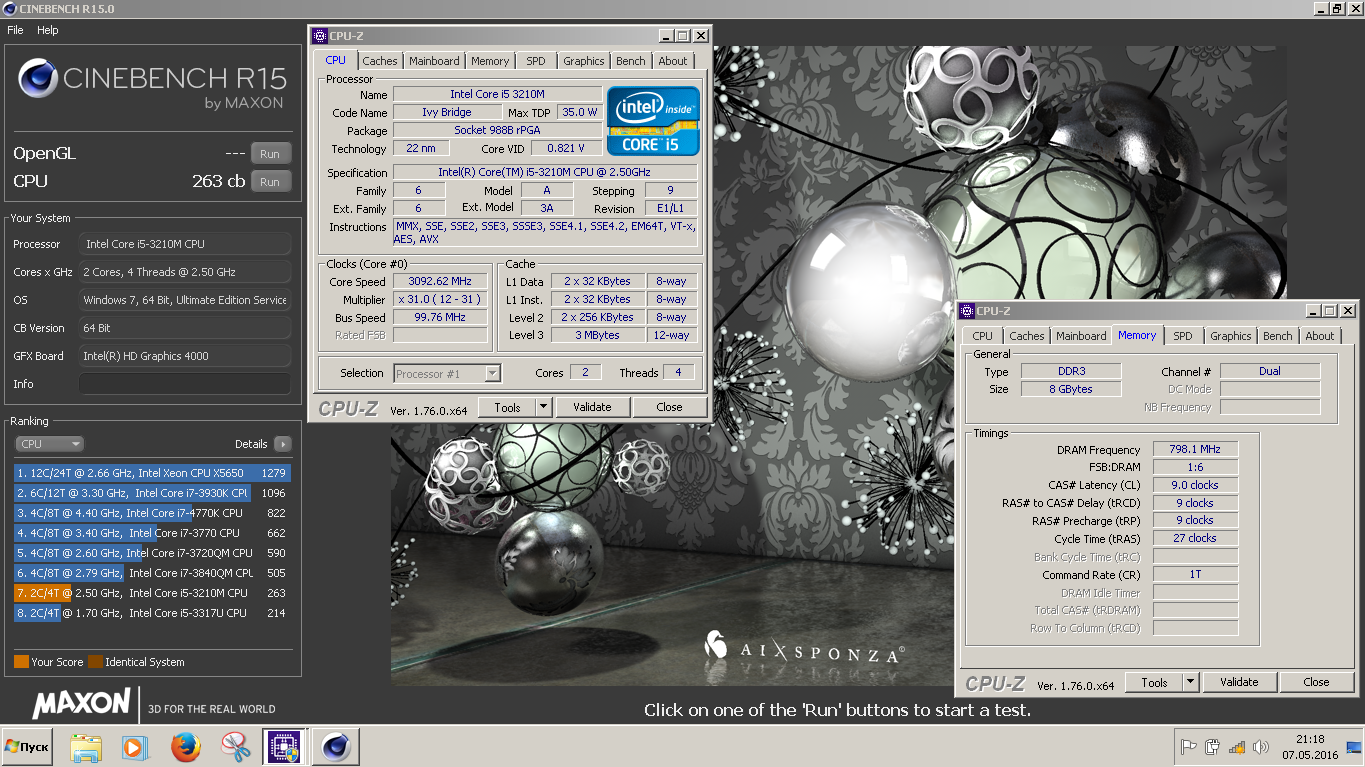1365x767 pixels.
Task: Click the CPU-Z title bar icon of Memory window
Action: tap(967, 311)
